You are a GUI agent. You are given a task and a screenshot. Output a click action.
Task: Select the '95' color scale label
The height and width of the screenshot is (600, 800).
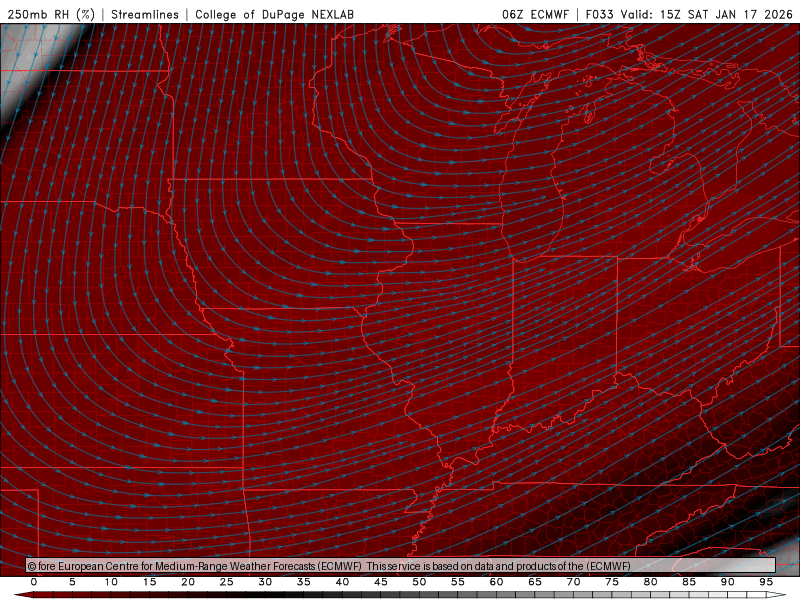pos(766,582)
